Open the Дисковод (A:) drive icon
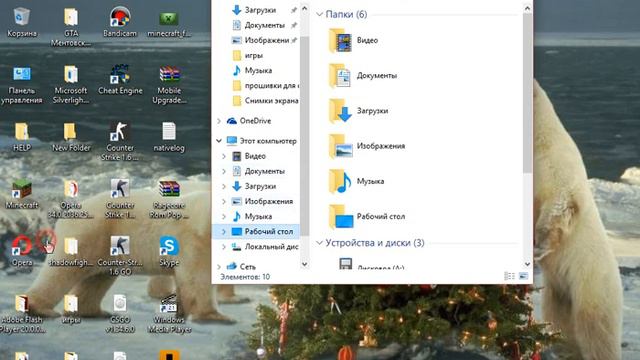Viewport: 640px width, 360px height. pos(346,264)
